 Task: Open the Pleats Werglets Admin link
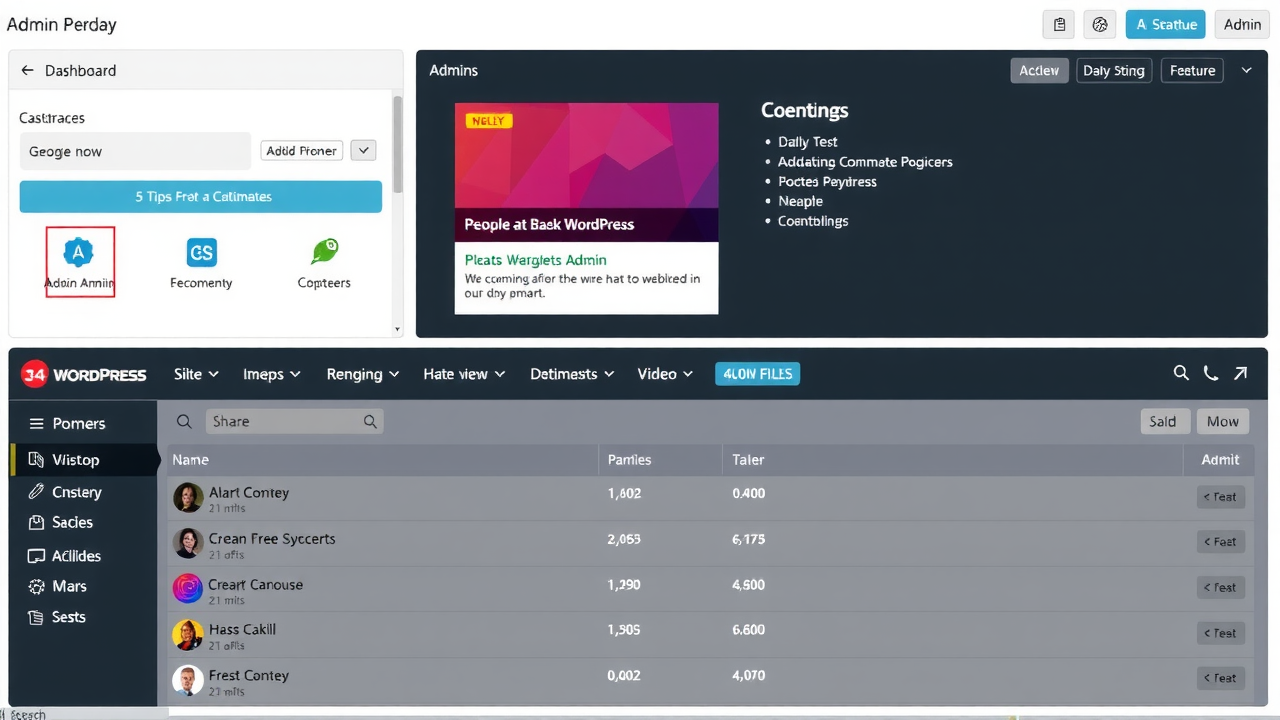click(535, 259)
